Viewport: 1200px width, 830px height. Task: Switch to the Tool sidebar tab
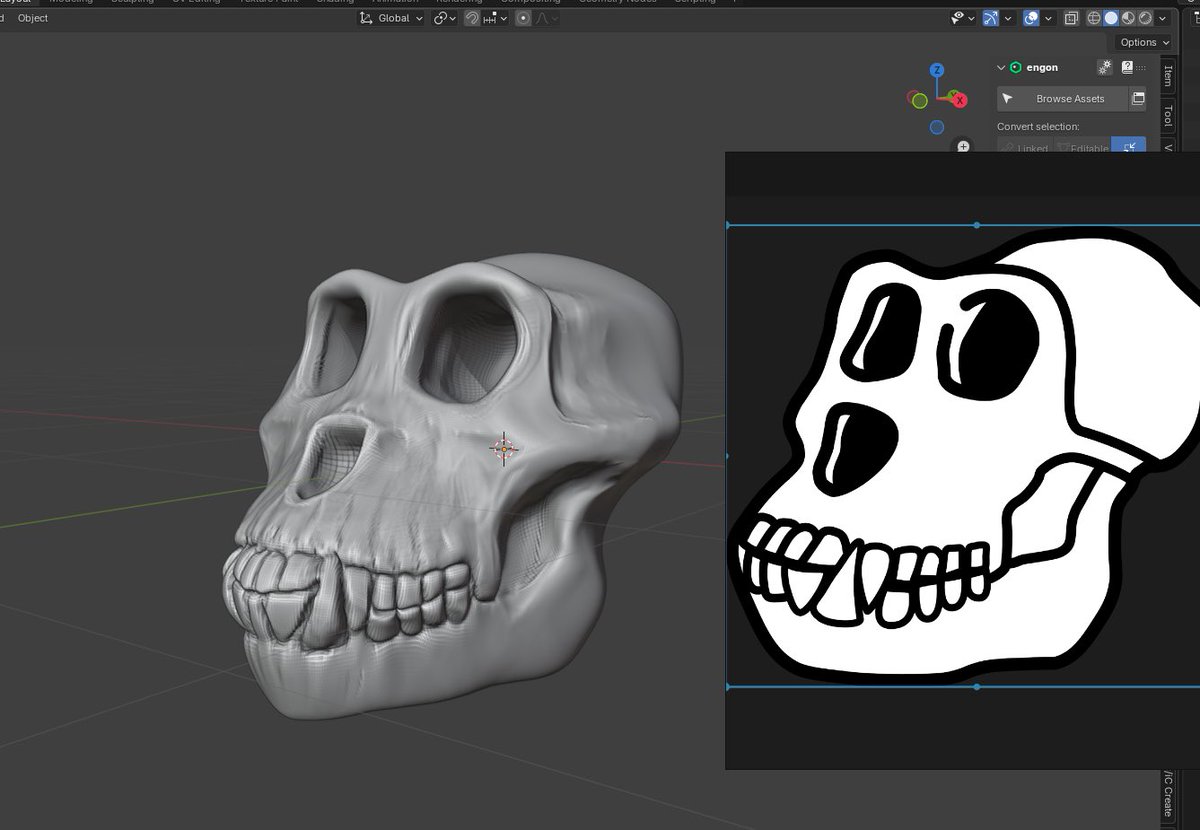[x=1168, y=116]
